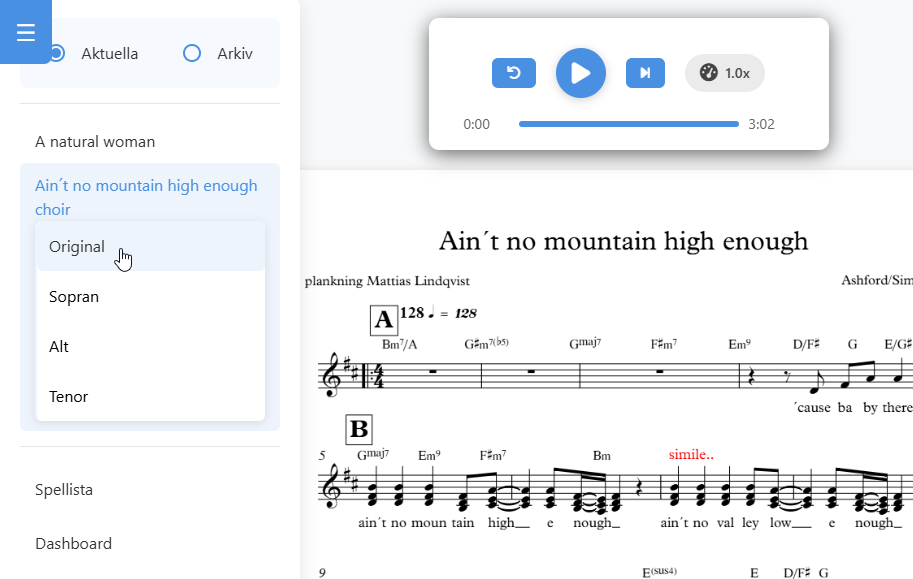Restart the track with the rewind icon
This screenshot has width=913, height=579.
click(514, 73)
